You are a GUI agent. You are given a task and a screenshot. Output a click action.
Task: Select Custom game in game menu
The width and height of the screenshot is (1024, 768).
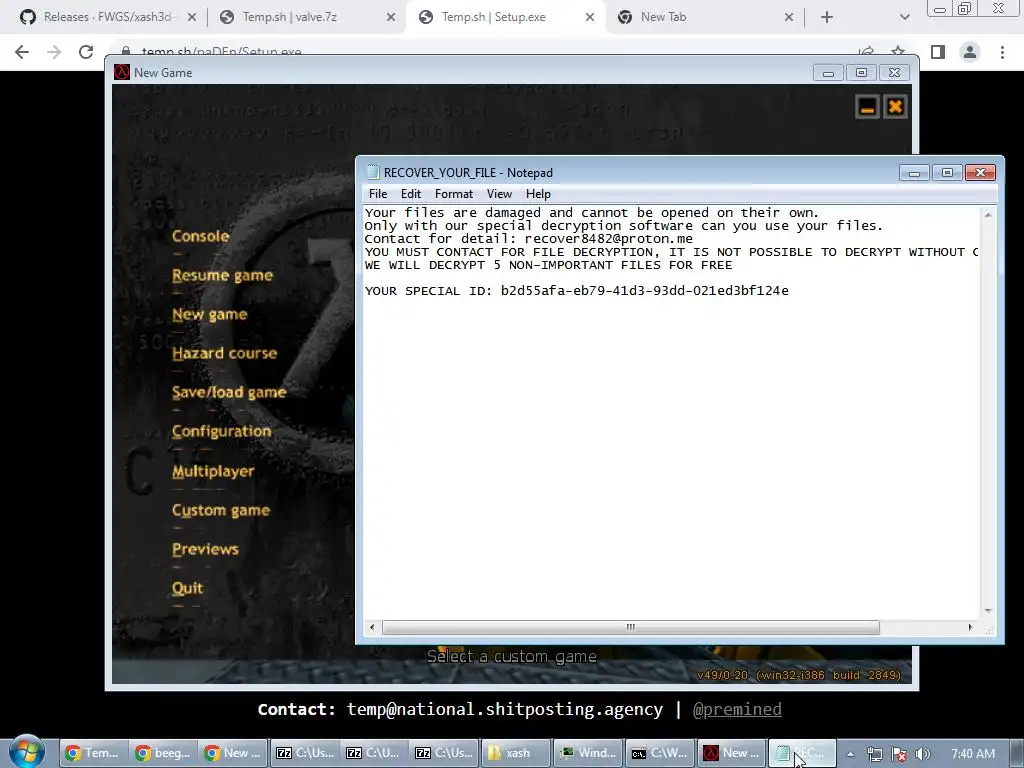[221, 510]
